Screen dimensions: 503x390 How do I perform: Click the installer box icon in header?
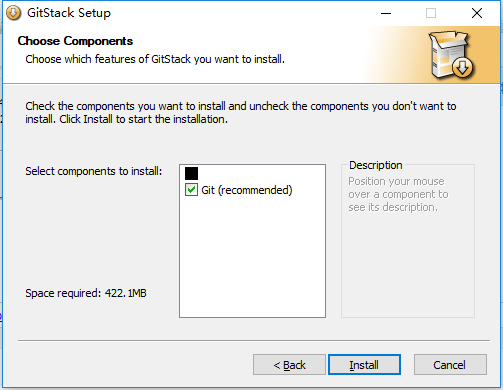coord(451,55)
